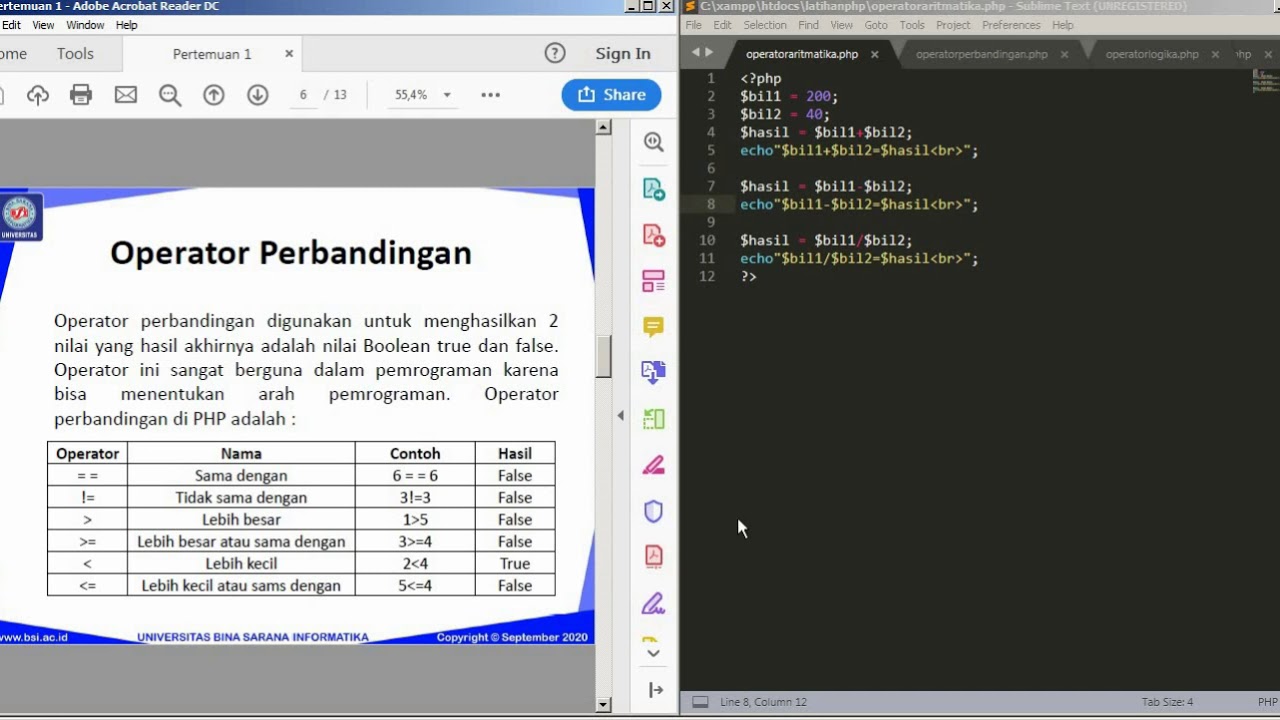This screenshot has height=720, width=1280.
Task: Select the red PDF document icon below the shield
Action: click(654, 556)
